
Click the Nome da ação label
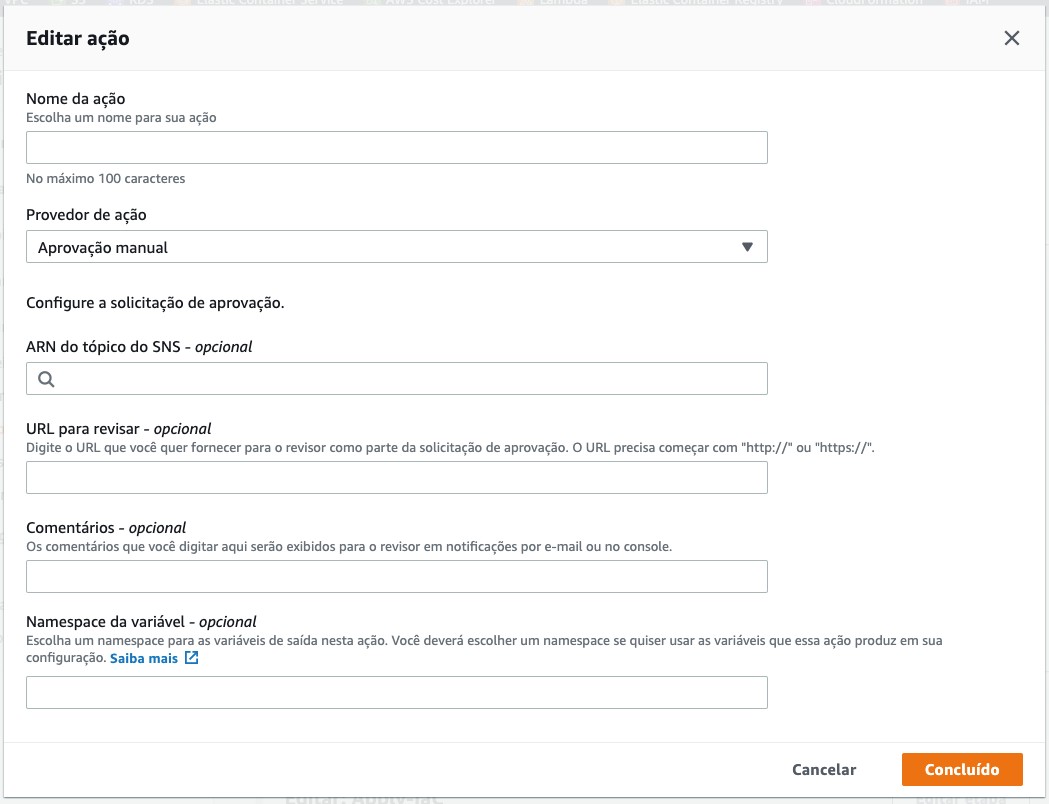[x=75, y=98]
